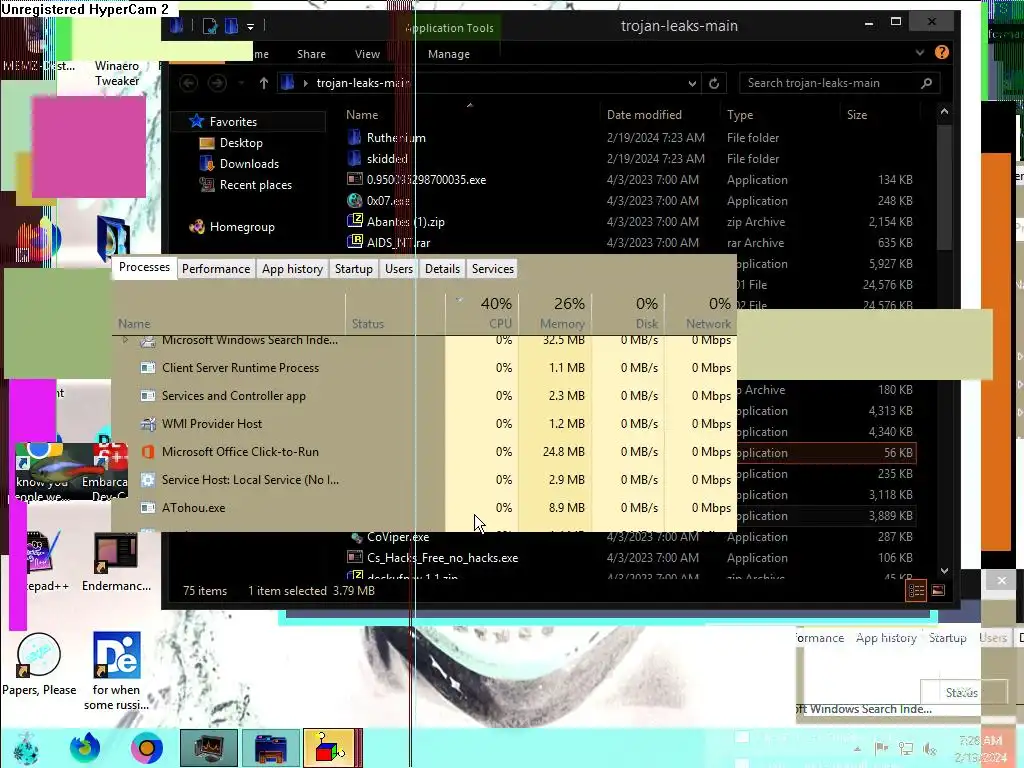Open the Share ribbon tab in Explorer
The width and height of the screenshot is (1024, 768).
coord(311,54)
